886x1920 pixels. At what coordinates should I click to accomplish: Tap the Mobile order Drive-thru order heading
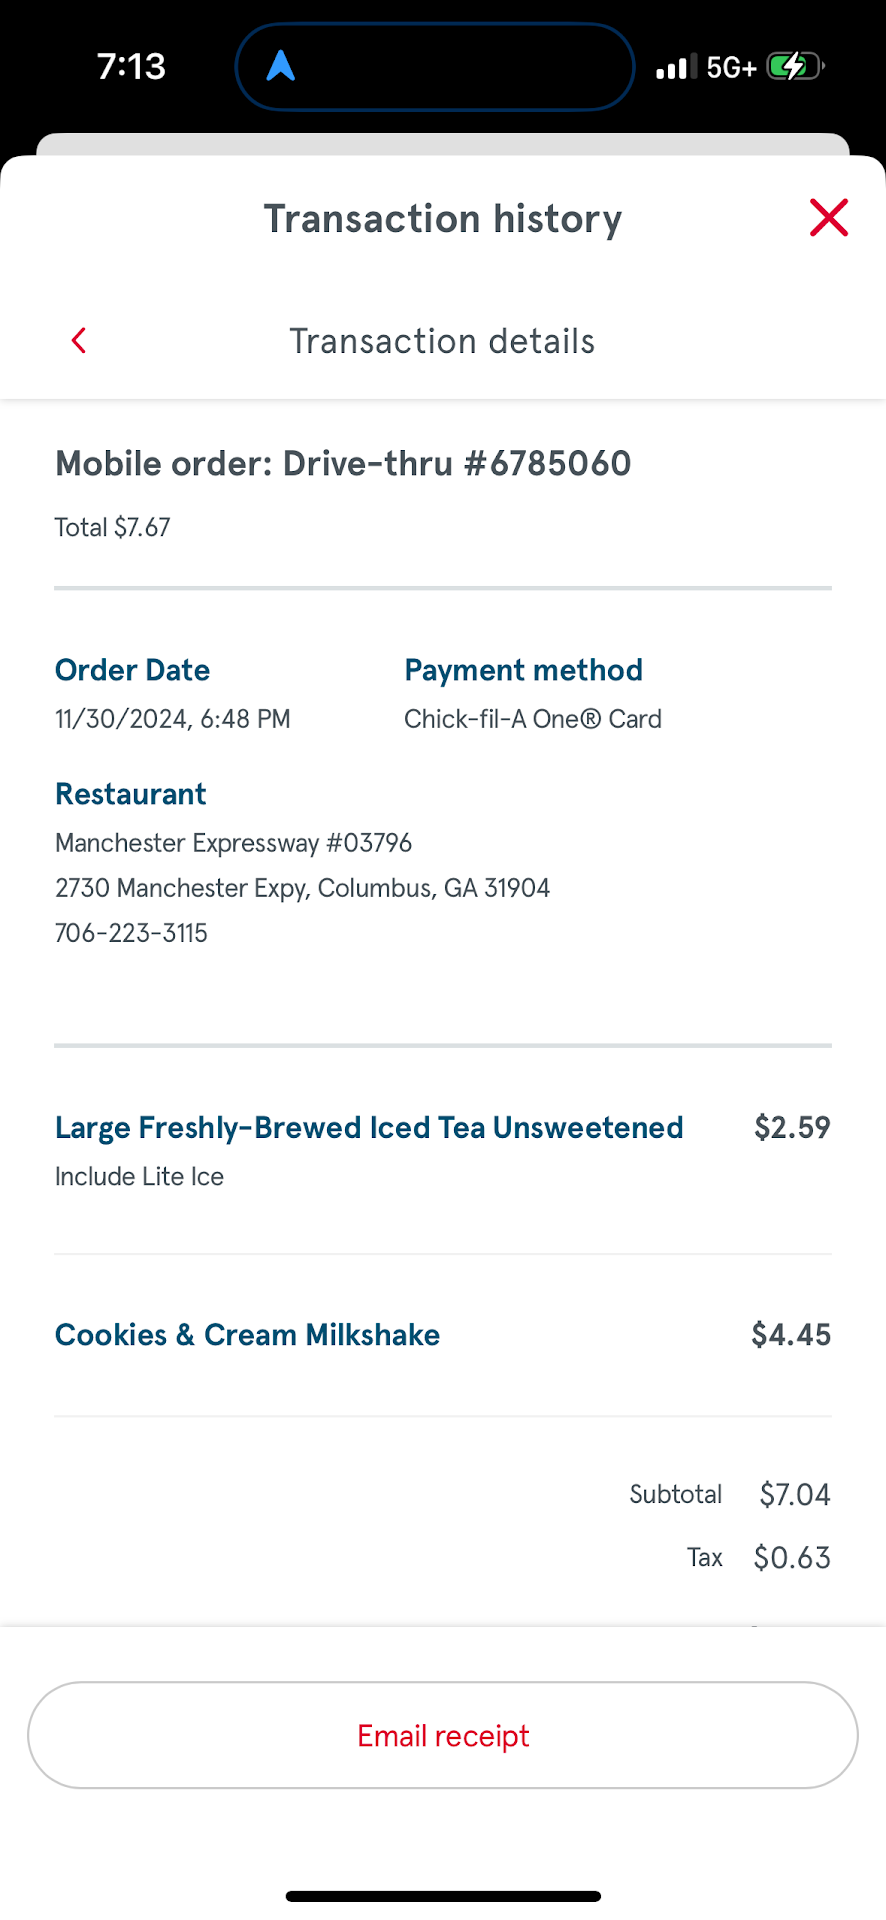coord(343,464)
